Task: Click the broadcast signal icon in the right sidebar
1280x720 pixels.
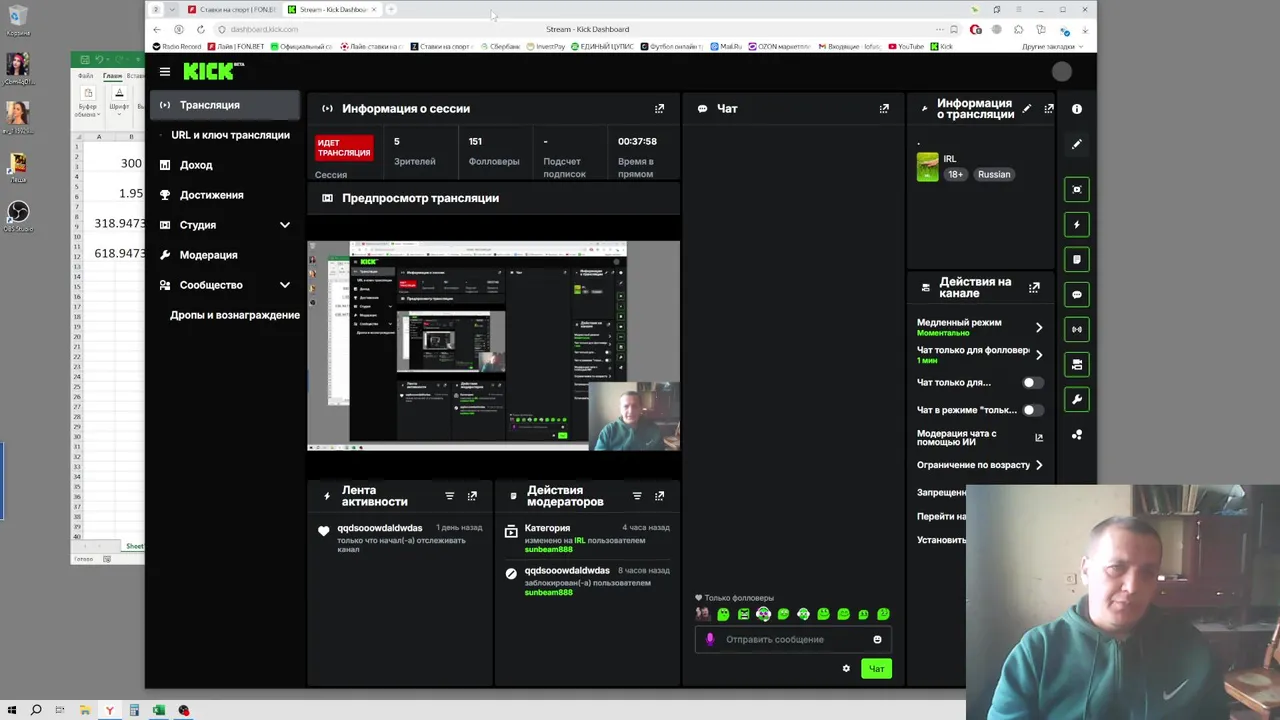Action: (1077, 329)
